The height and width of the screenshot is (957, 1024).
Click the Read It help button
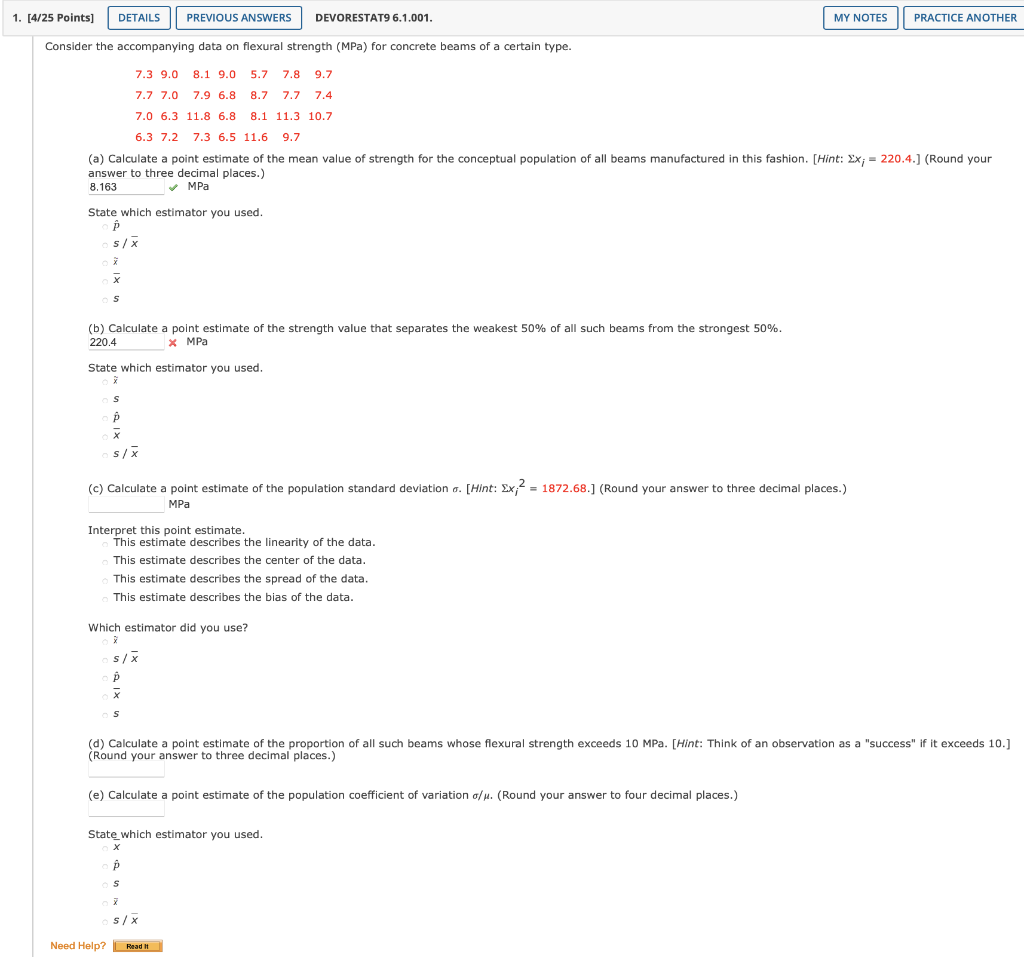(x=137, y=945)
